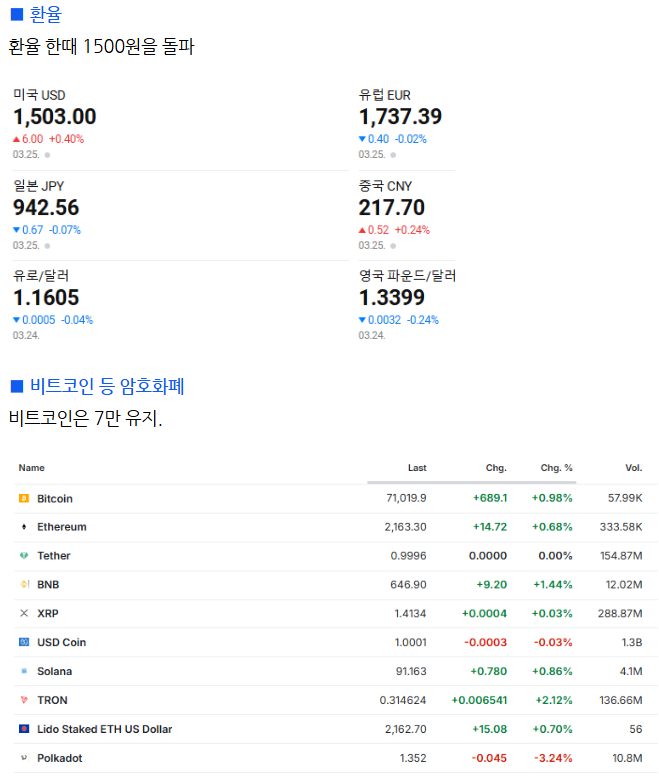Click the Solana logo icon

(24, 671)
